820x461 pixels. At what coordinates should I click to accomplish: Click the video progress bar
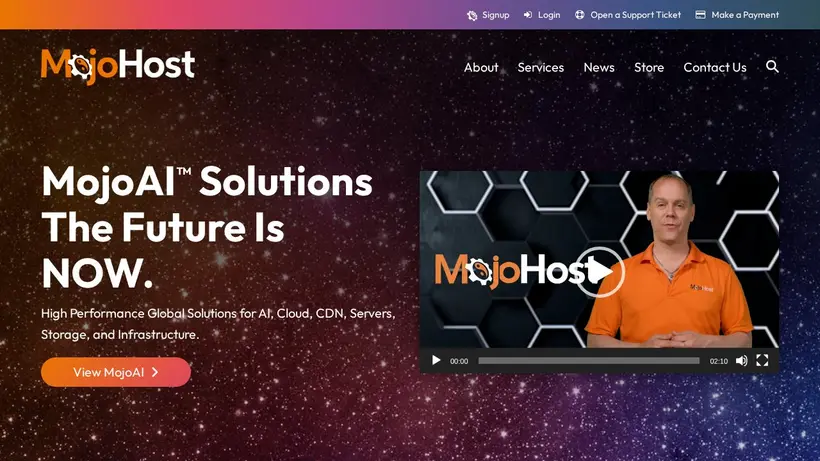point(589,361)
